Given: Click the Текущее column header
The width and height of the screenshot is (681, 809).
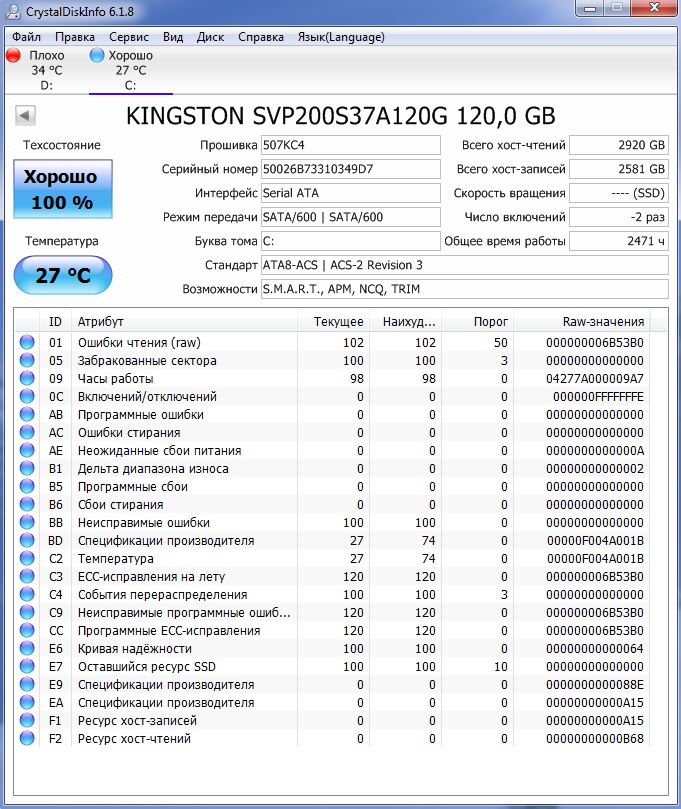Looking at the screenshot, I should (x=333, y=321).
